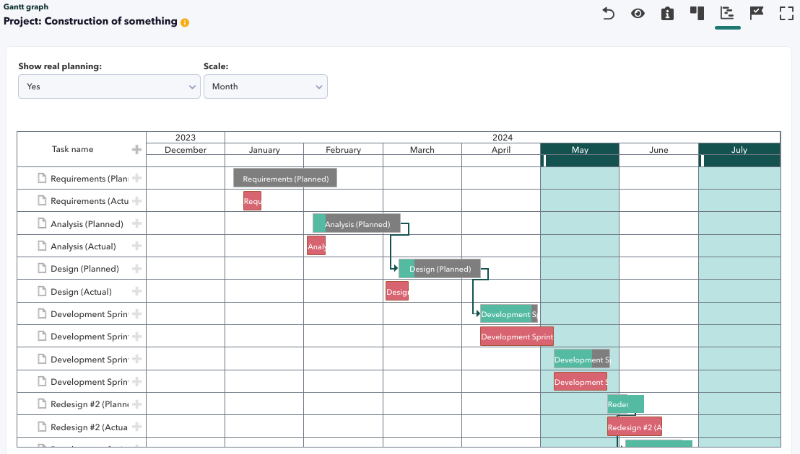This screenshot has height=454, width=800.
Task: Click the orange project info icon
Action: [x=185, y=22]
